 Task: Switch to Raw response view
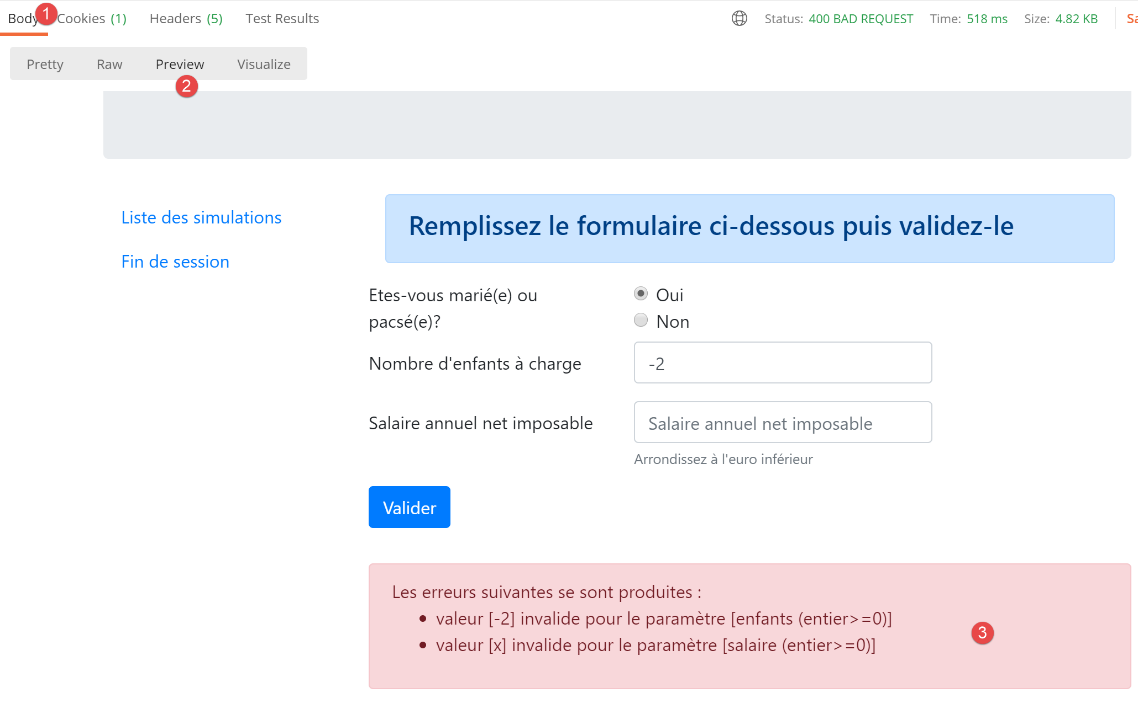pyautogui.click(x=110, y=64)
